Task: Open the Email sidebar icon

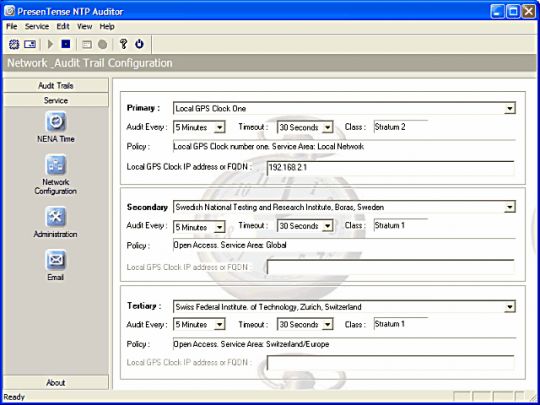Action: tap(55, 260)
